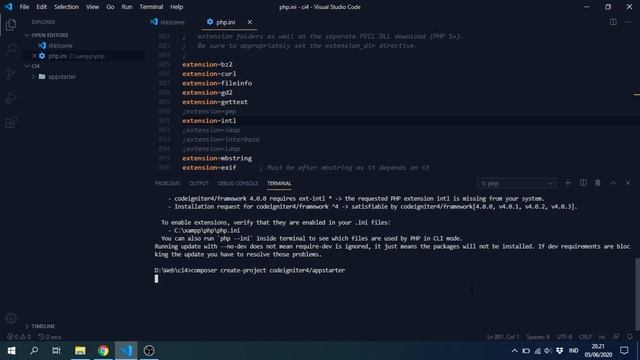Open the Help menu
The height and width of the screenshot is (360, 640).
[x=176, y=7]
